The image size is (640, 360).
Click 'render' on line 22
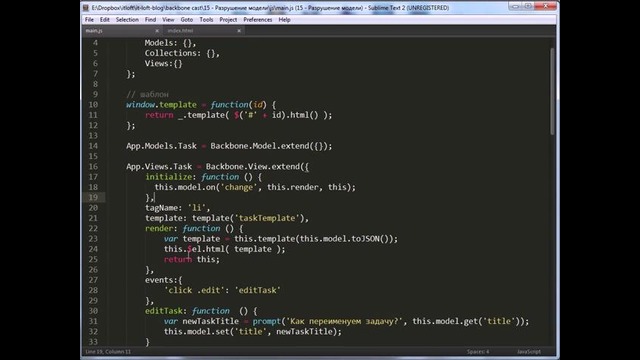point(159,229)
